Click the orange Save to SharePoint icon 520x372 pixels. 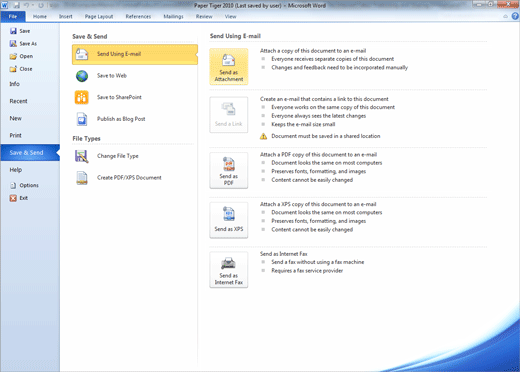(82, 98)
